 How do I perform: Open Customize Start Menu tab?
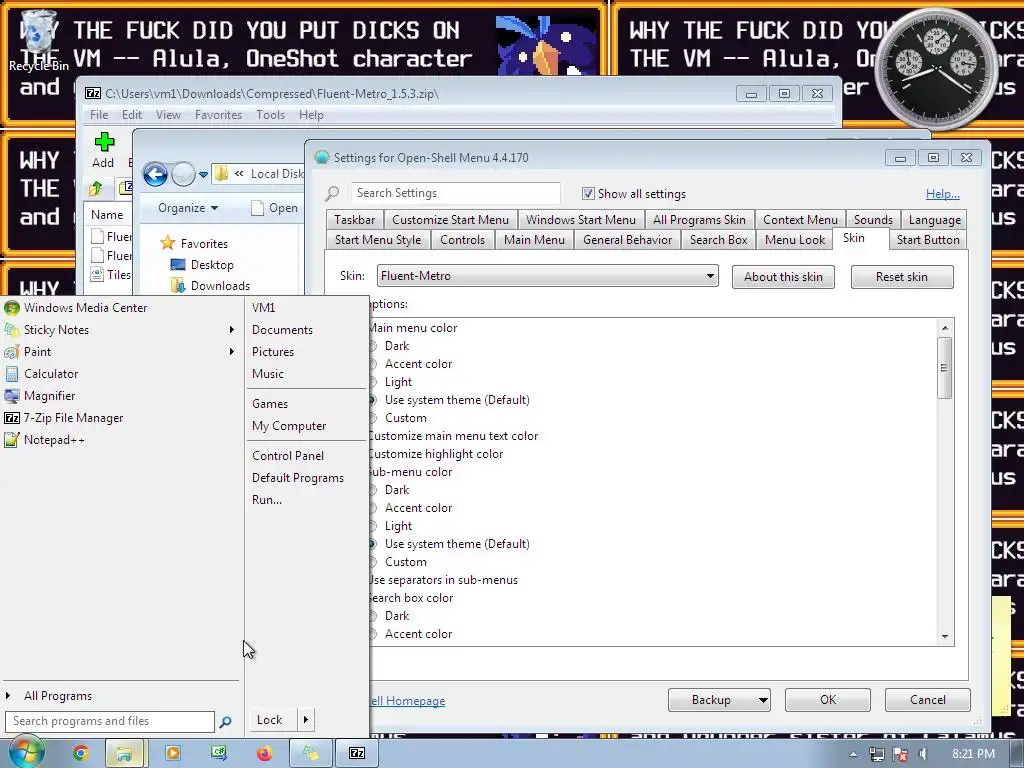tap(450, 220)
